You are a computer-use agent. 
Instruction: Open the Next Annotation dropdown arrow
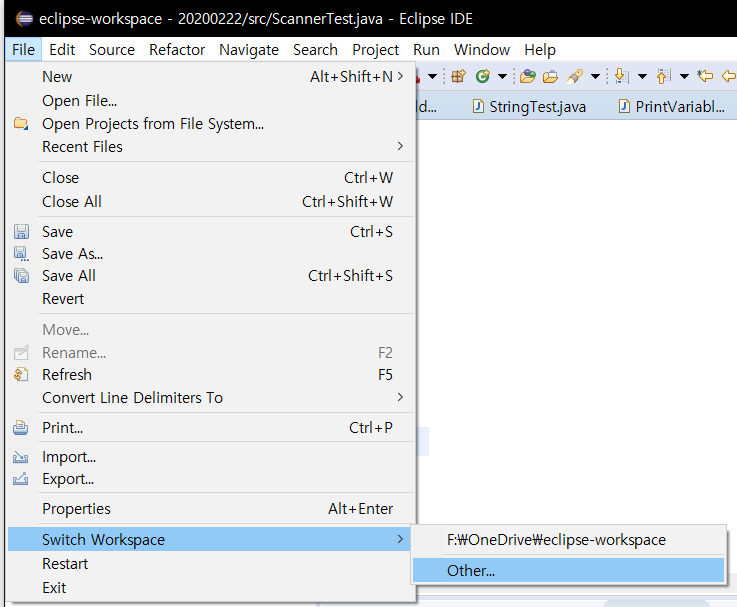[642, 76]
